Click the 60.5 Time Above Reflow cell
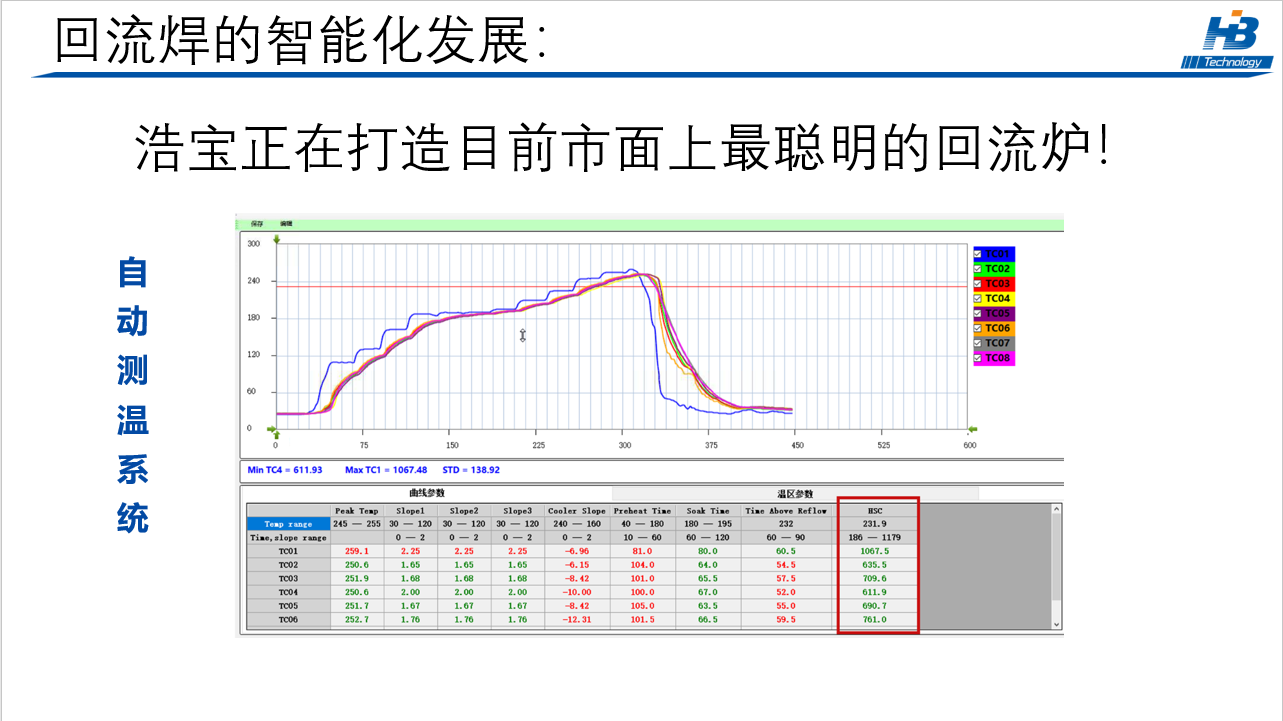Viewport: 1283px width, 721px height. point(786,551)
